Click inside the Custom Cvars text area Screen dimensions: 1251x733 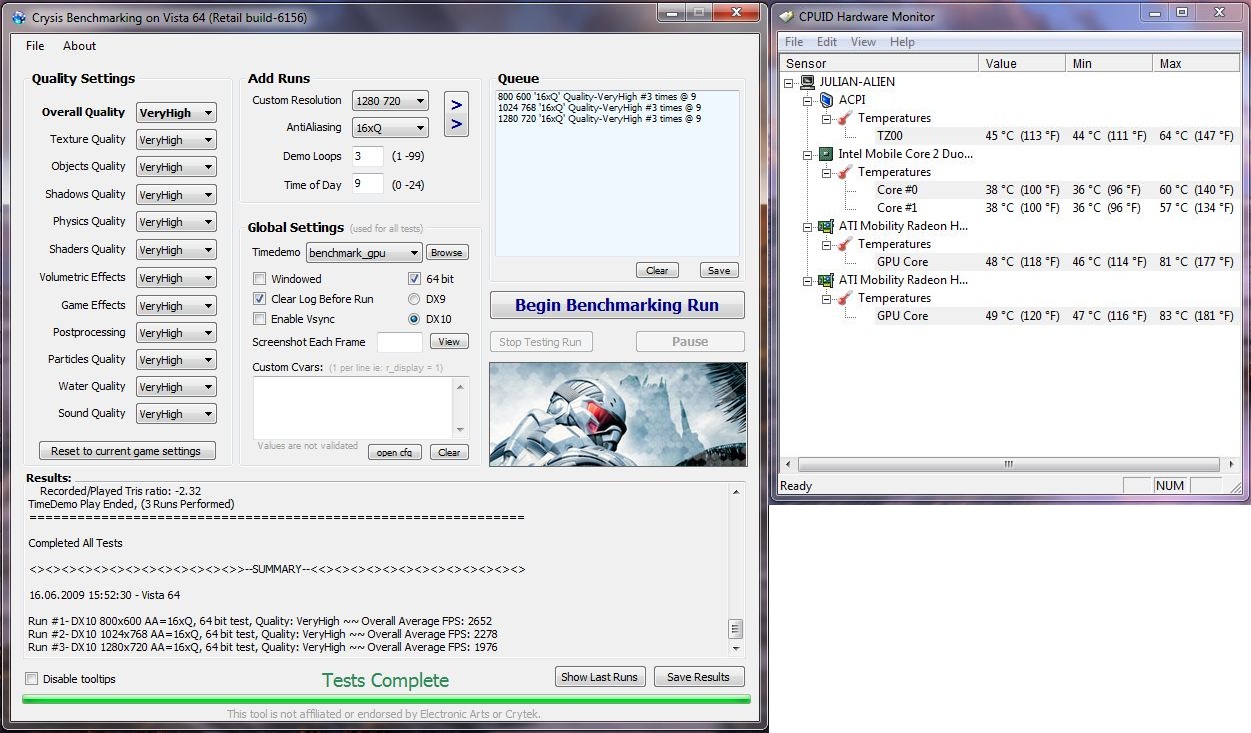tap(354, 407)
